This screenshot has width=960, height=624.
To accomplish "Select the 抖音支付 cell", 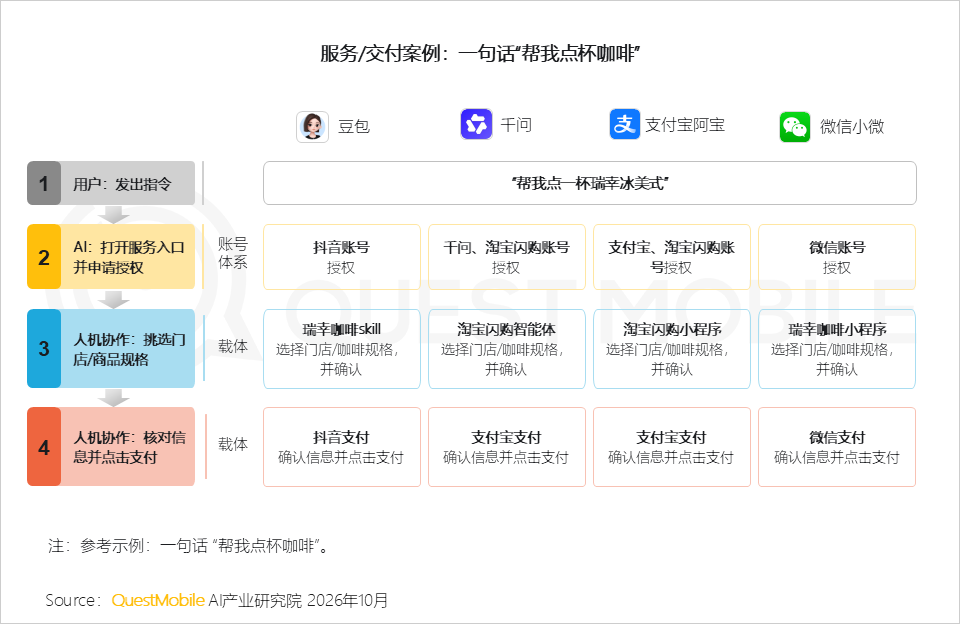I will click(342, 447).
